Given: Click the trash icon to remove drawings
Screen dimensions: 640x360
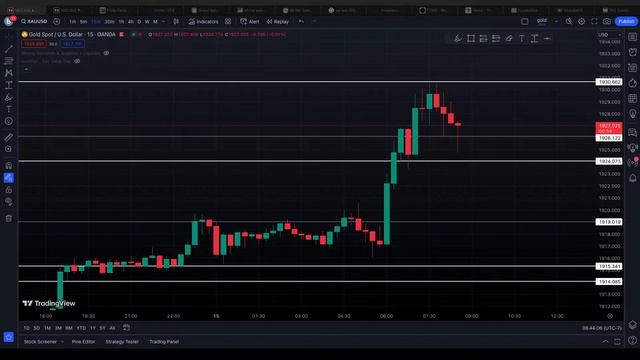Looking at the screenshot, I should click(9, 218).
